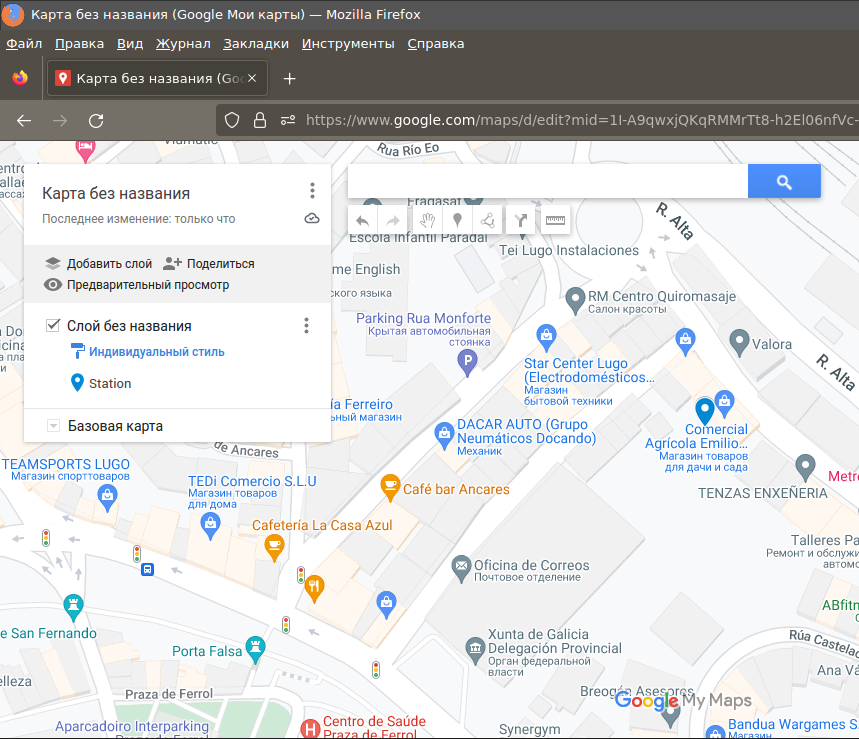The width and height of the screenshot is (859, 739).
Task: Select the add directions tool
Action: 521,221
